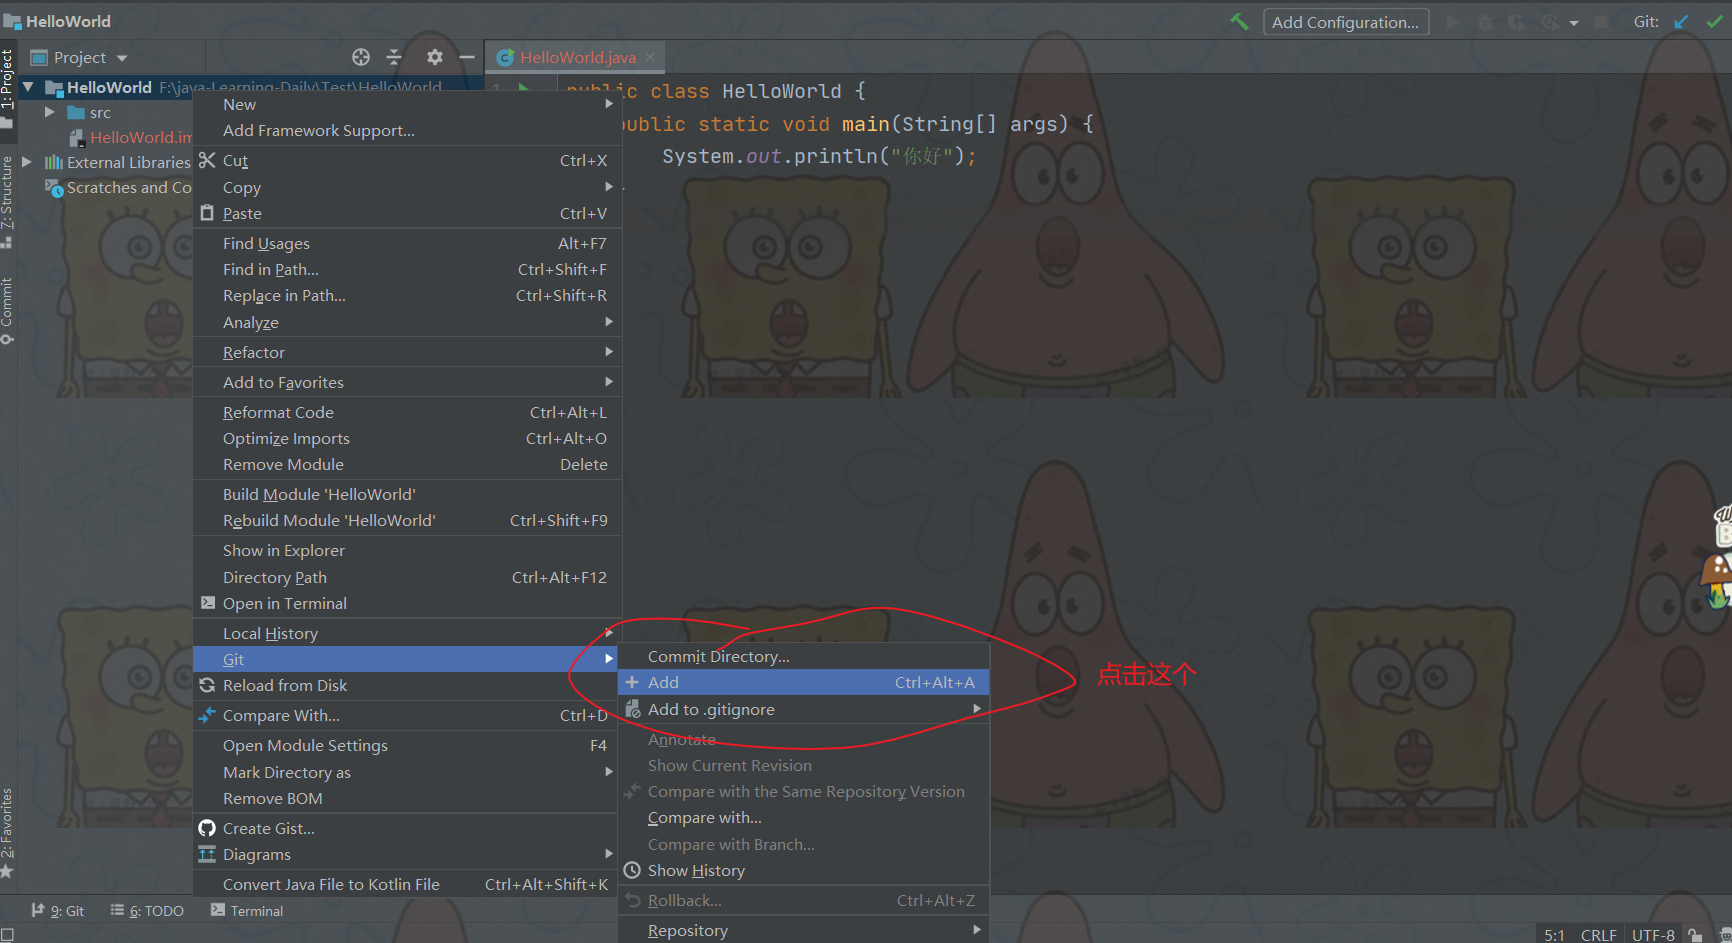
Task: Click the locate current file crosshair icon
Action: click(361, 57)
